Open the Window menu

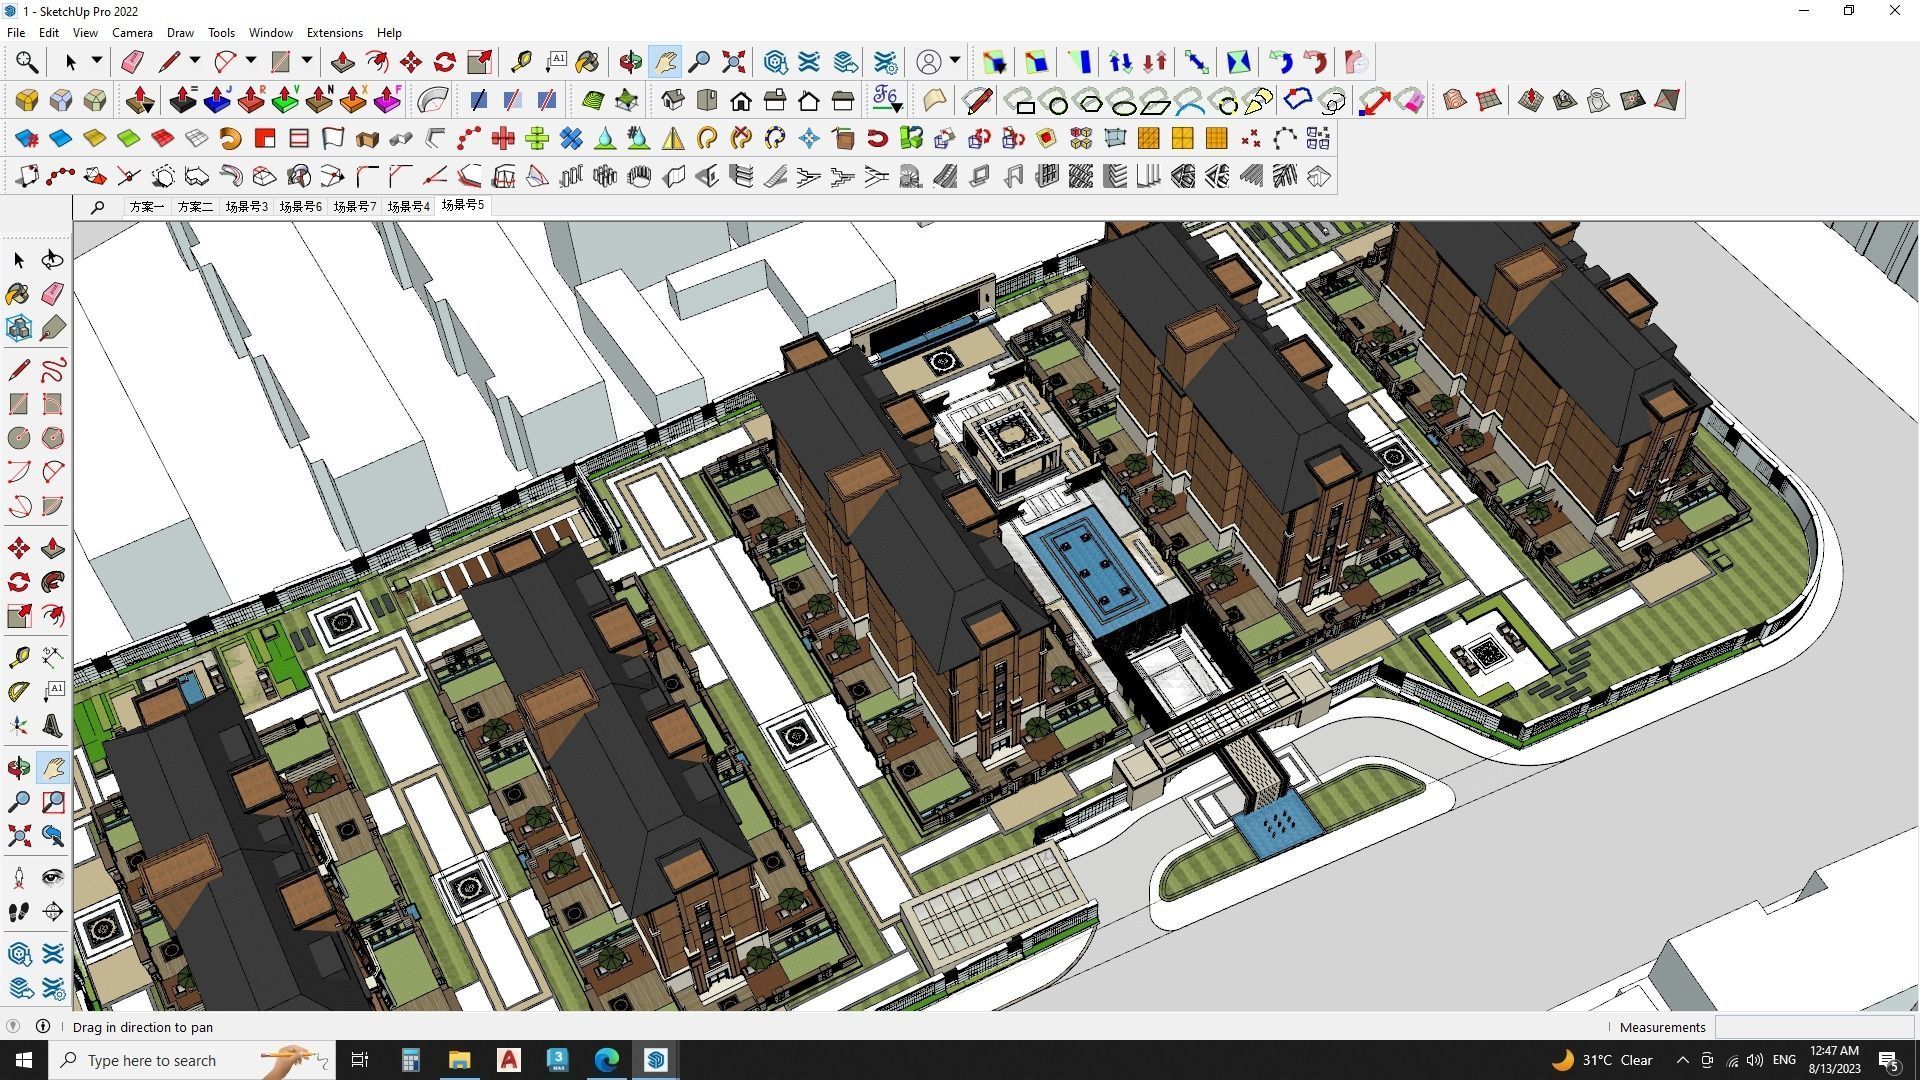pyautogui.click(x=270, y=32)
